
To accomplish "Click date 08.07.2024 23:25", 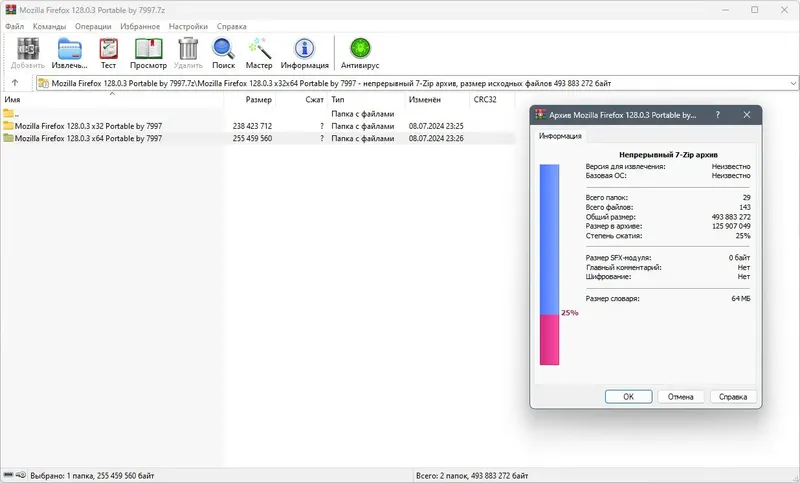I will click(x=436, y=126).
